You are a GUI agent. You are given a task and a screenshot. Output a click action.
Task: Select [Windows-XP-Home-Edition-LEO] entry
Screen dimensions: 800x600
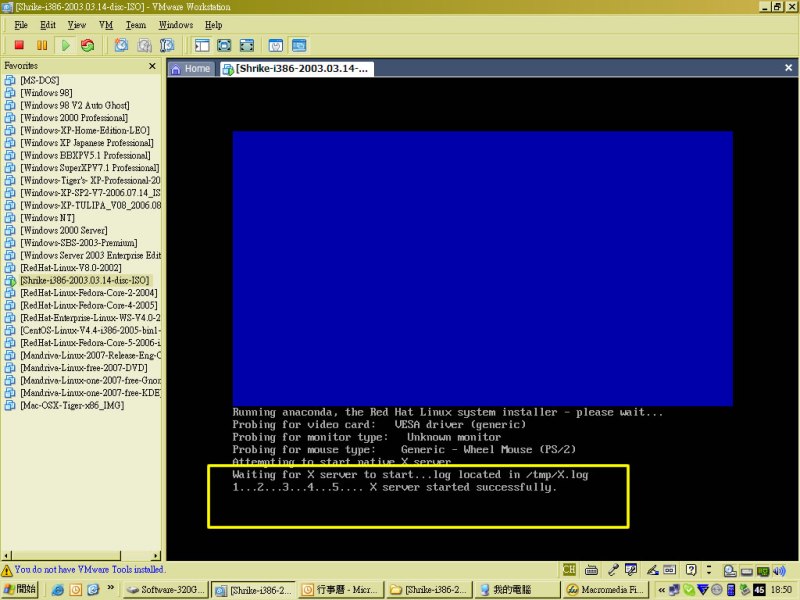85,130
